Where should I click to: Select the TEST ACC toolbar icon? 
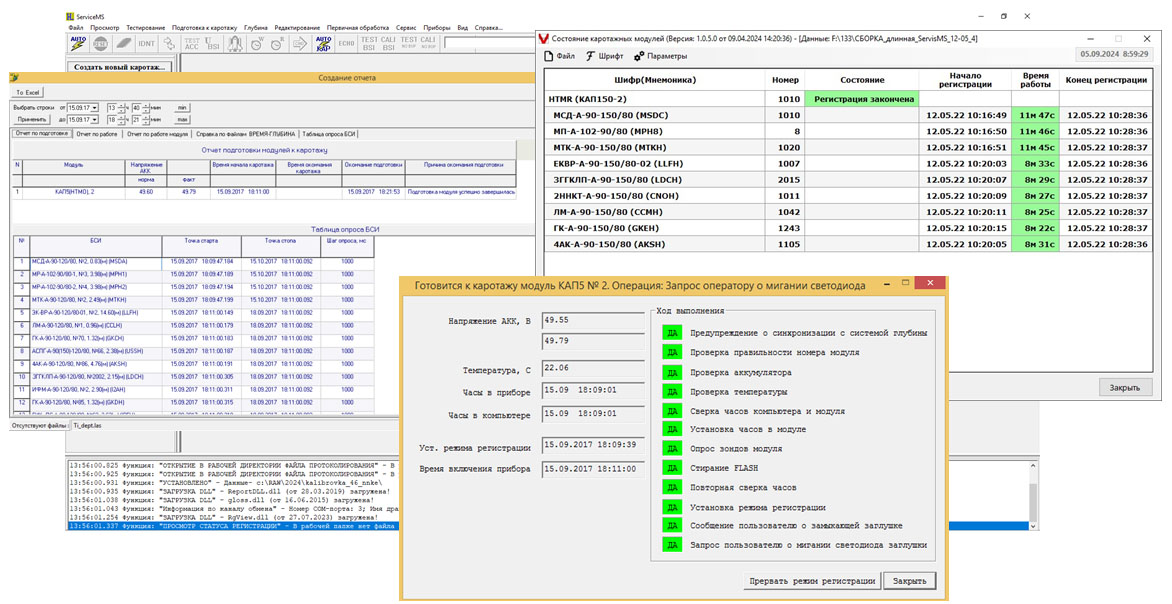coord(190,43)
